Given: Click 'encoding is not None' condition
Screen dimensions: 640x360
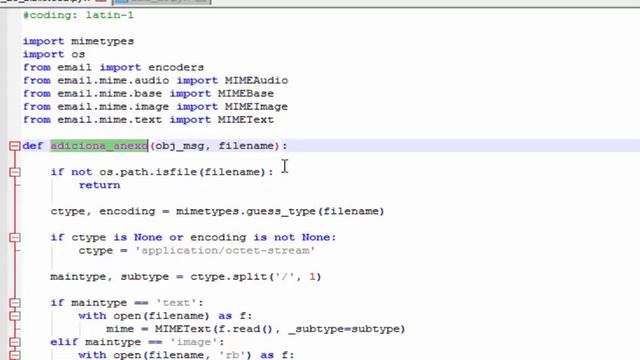Looking at the screenshot, I should tap(260, 237).
